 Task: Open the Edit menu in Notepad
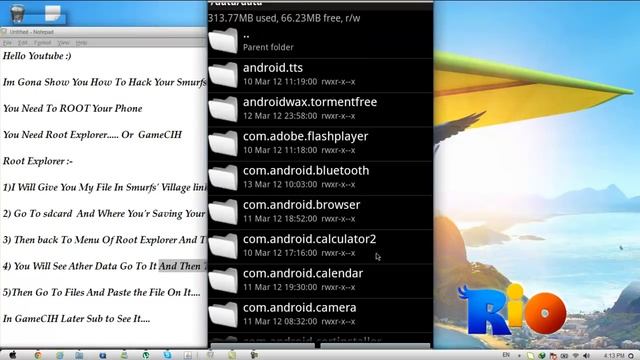click(x=22, y=42)
